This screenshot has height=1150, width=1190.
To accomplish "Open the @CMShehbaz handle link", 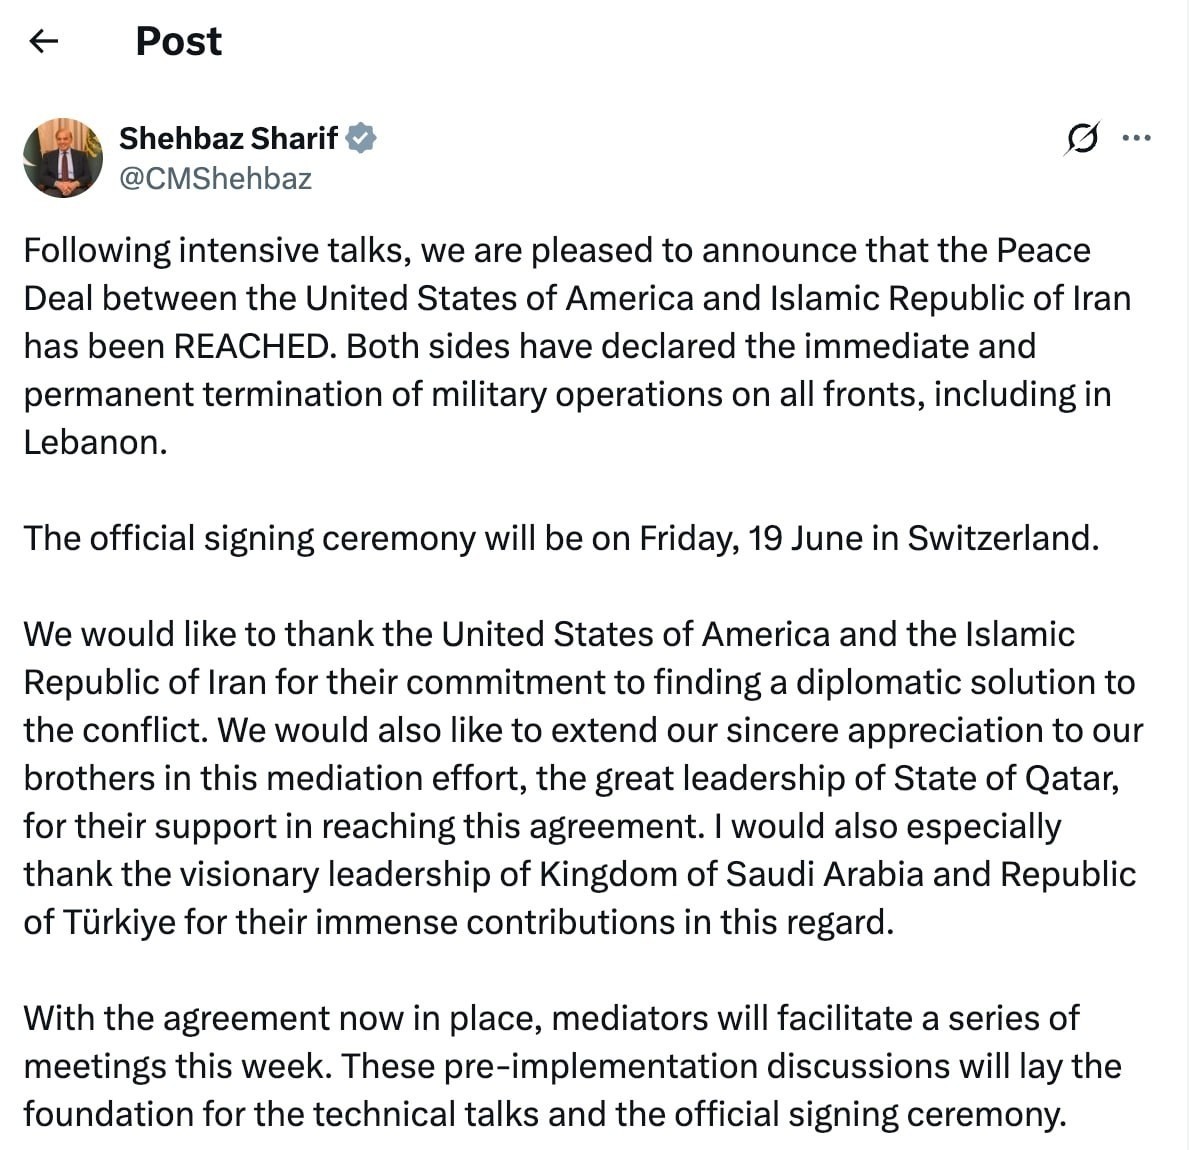I will click(216, 178).
